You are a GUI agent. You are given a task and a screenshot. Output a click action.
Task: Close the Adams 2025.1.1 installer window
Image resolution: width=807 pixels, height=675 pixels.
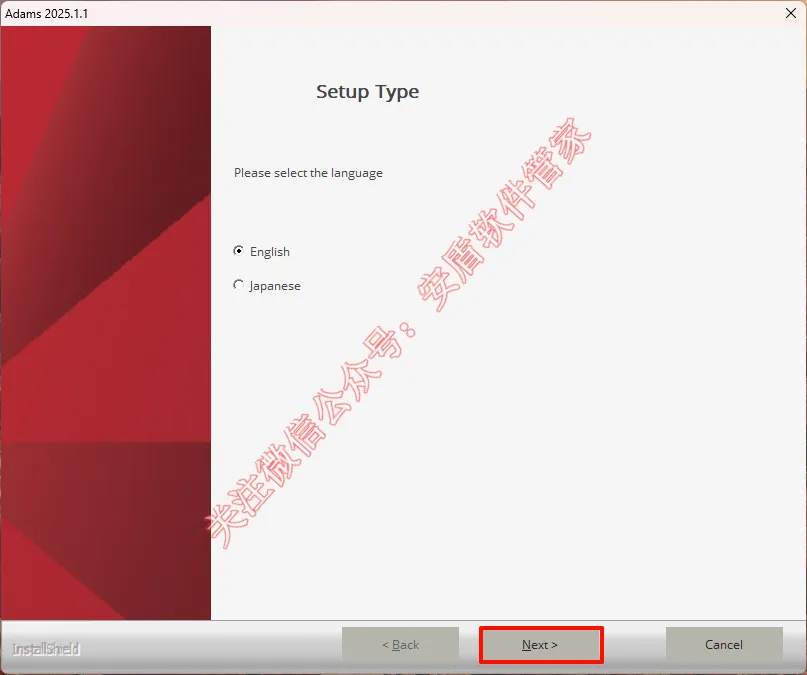[x=791, y=13]
